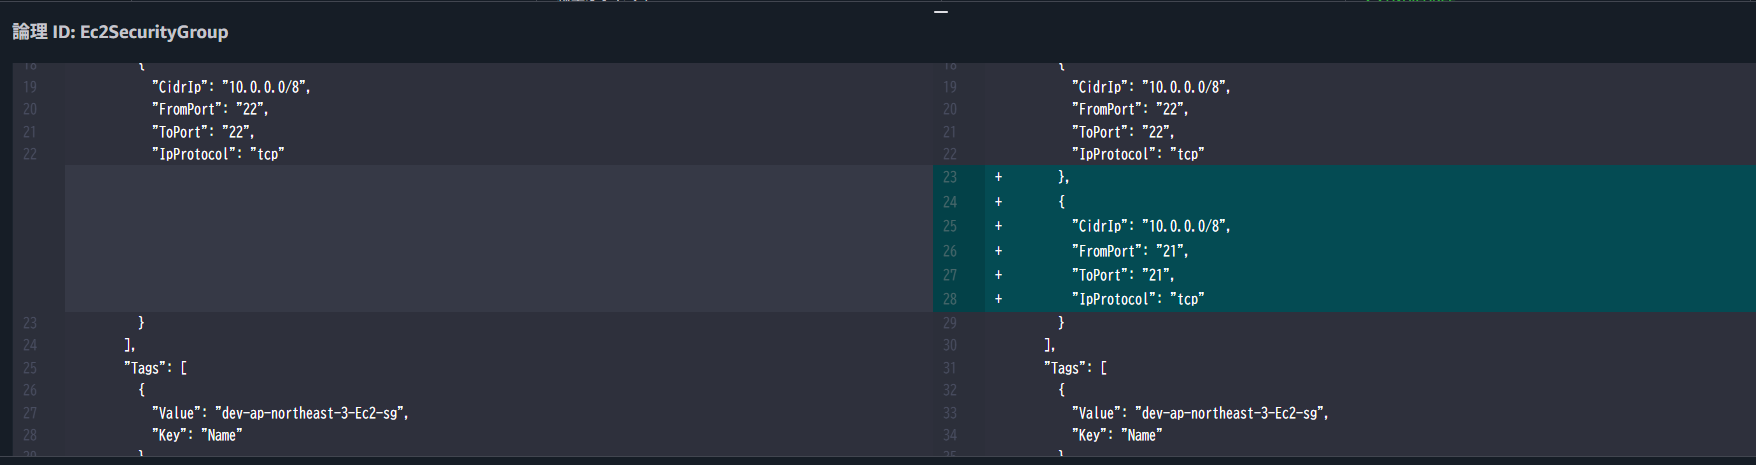Click the panel handle dash above the diff
The width and height of the screenshot is (1756, 465).
[x=941, y=12]
